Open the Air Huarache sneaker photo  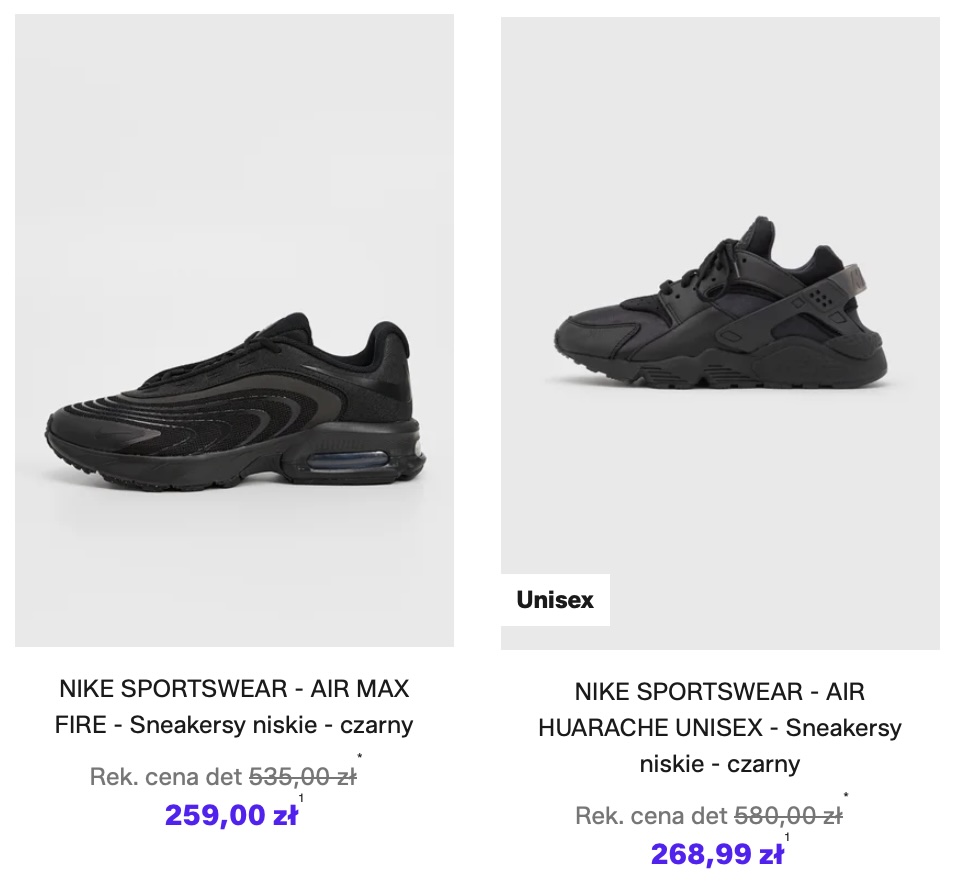[x=720, y=330]
